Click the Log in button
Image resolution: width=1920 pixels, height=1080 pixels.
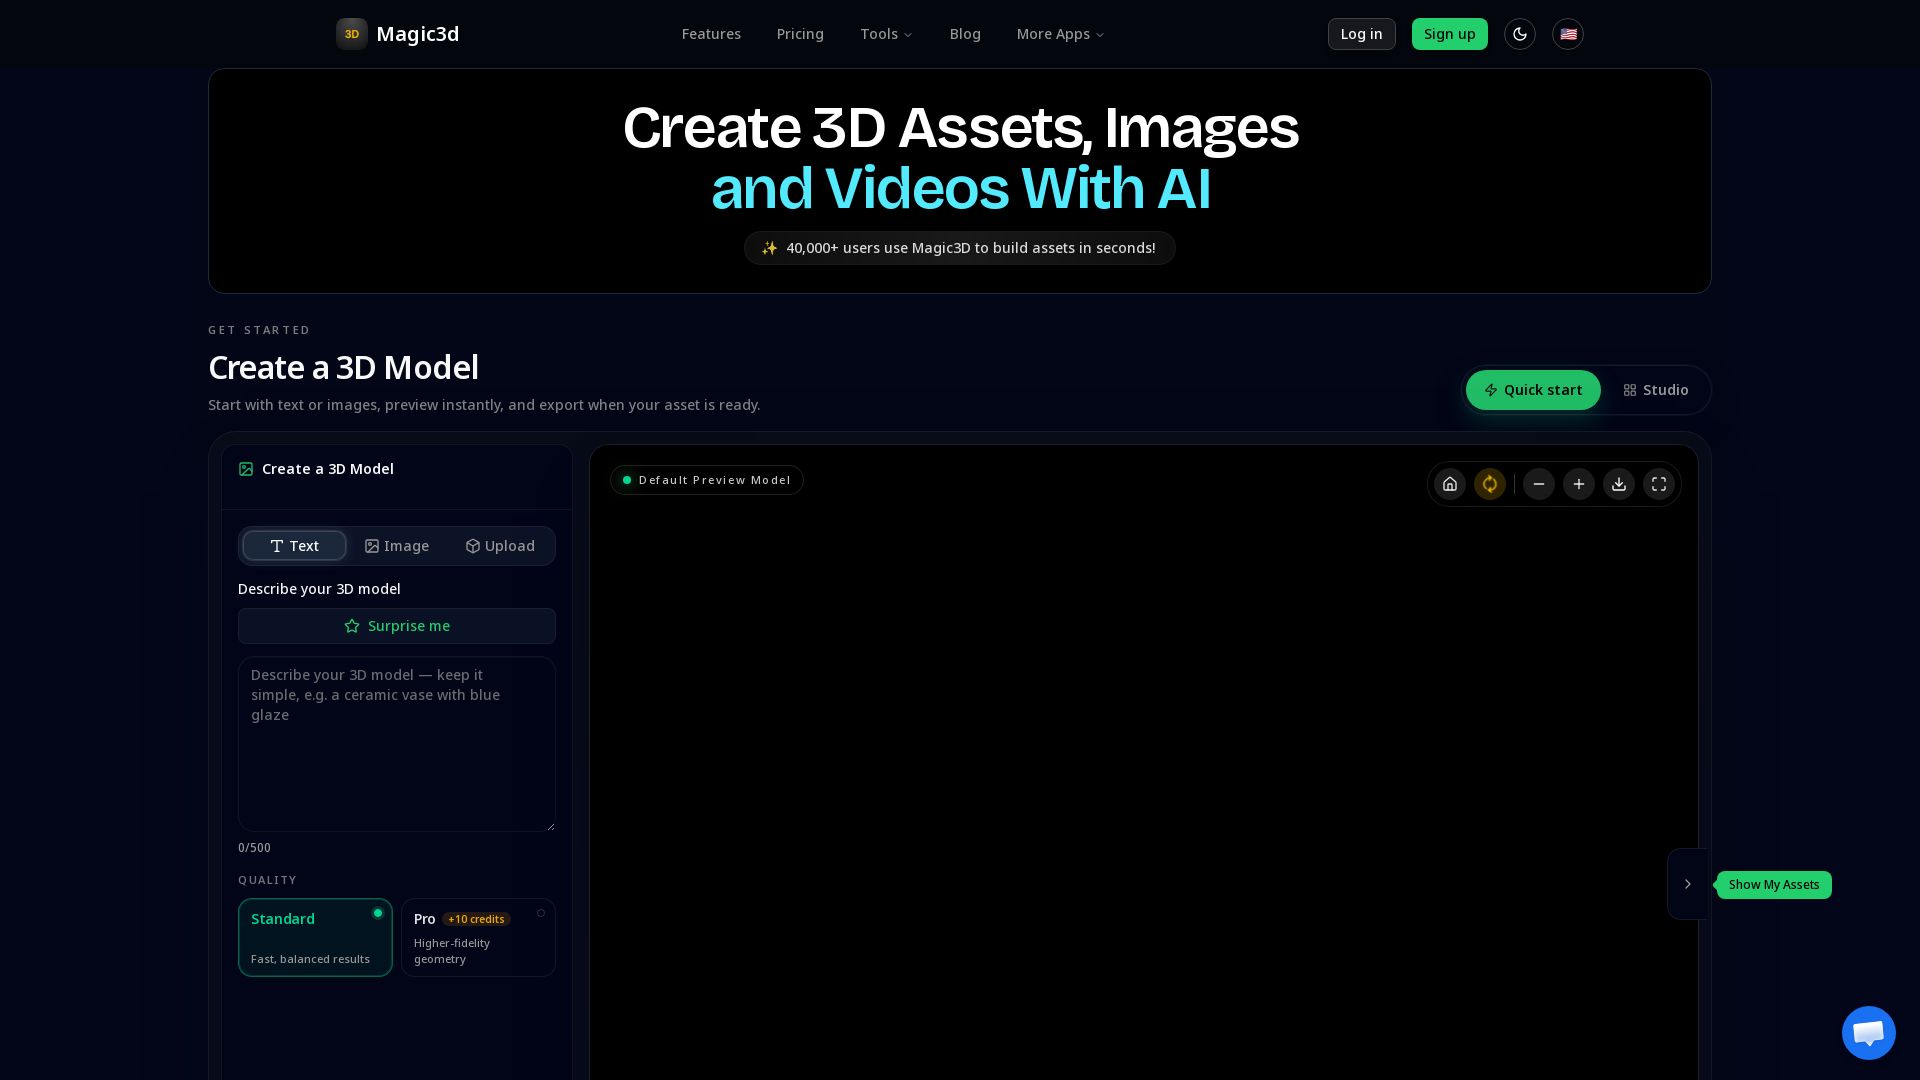pyautogui.click(x=1362, y=34)
